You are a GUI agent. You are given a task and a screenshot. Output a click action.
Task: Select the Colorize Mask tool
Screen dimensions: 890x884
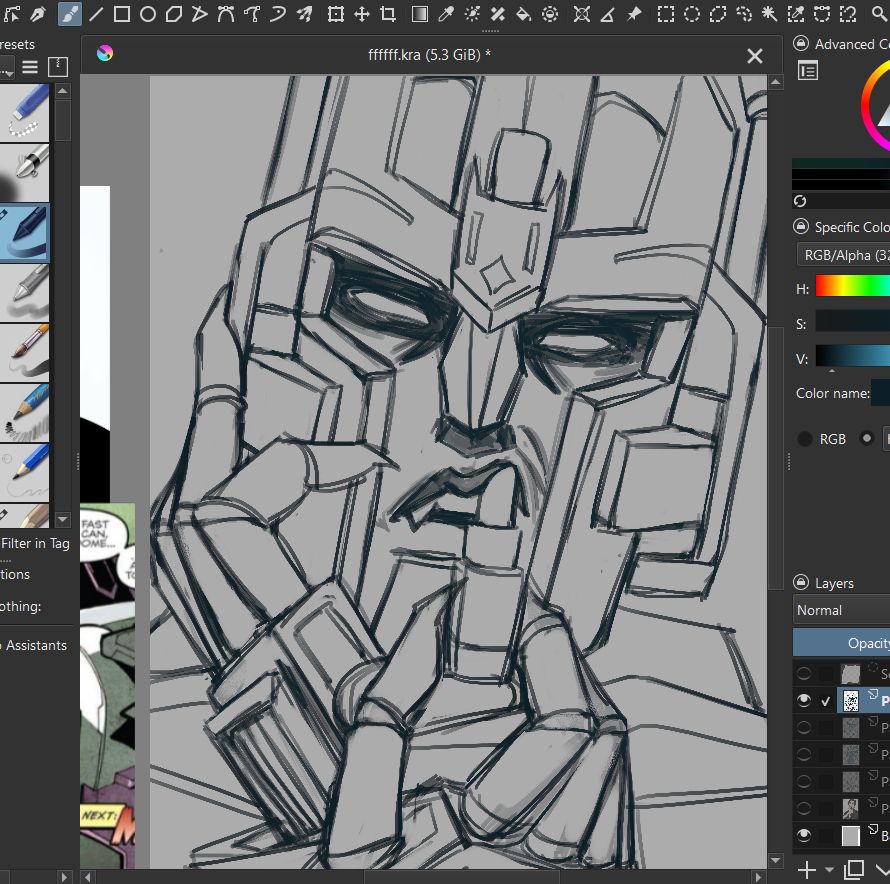pyautogui.click(x=472, y=14)
